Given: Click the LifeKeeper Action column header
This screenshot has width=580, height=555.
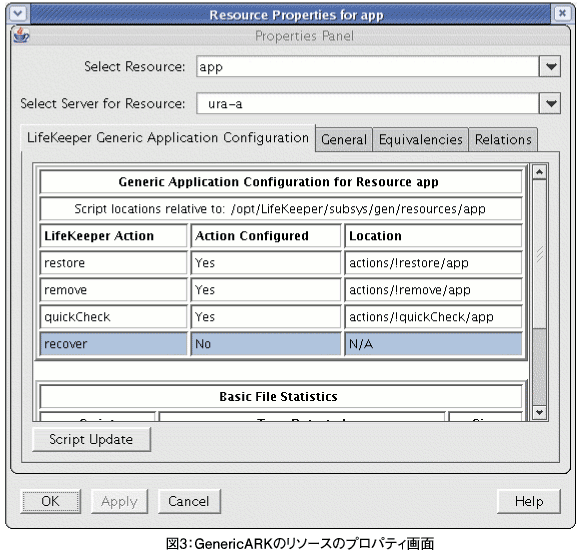Looking at the screenshot, I should [x=114, y=236].
